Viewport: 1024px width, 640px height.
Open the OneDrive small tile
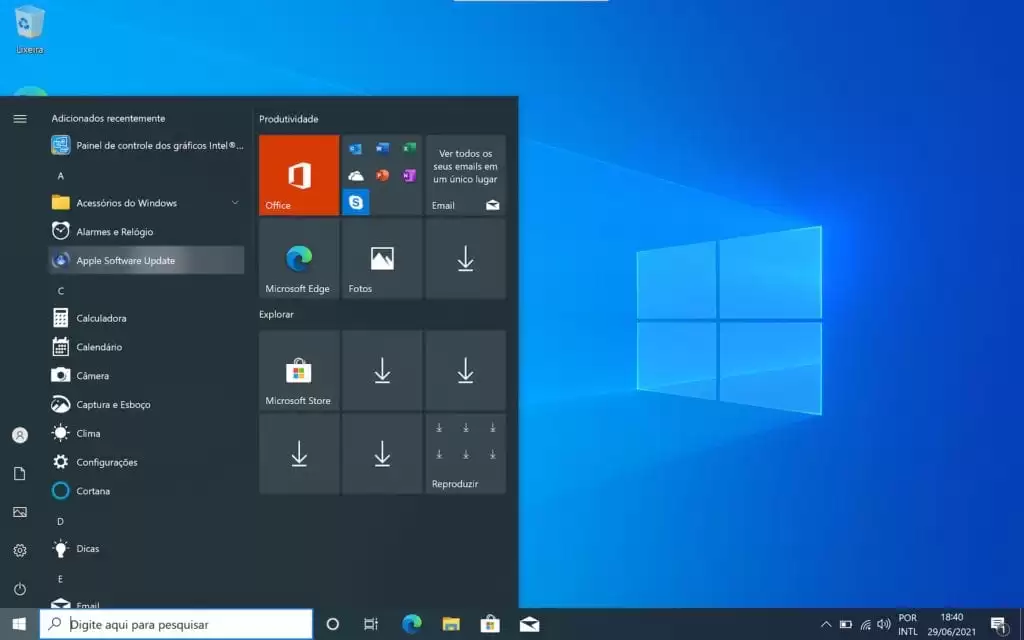coord(355,175)
